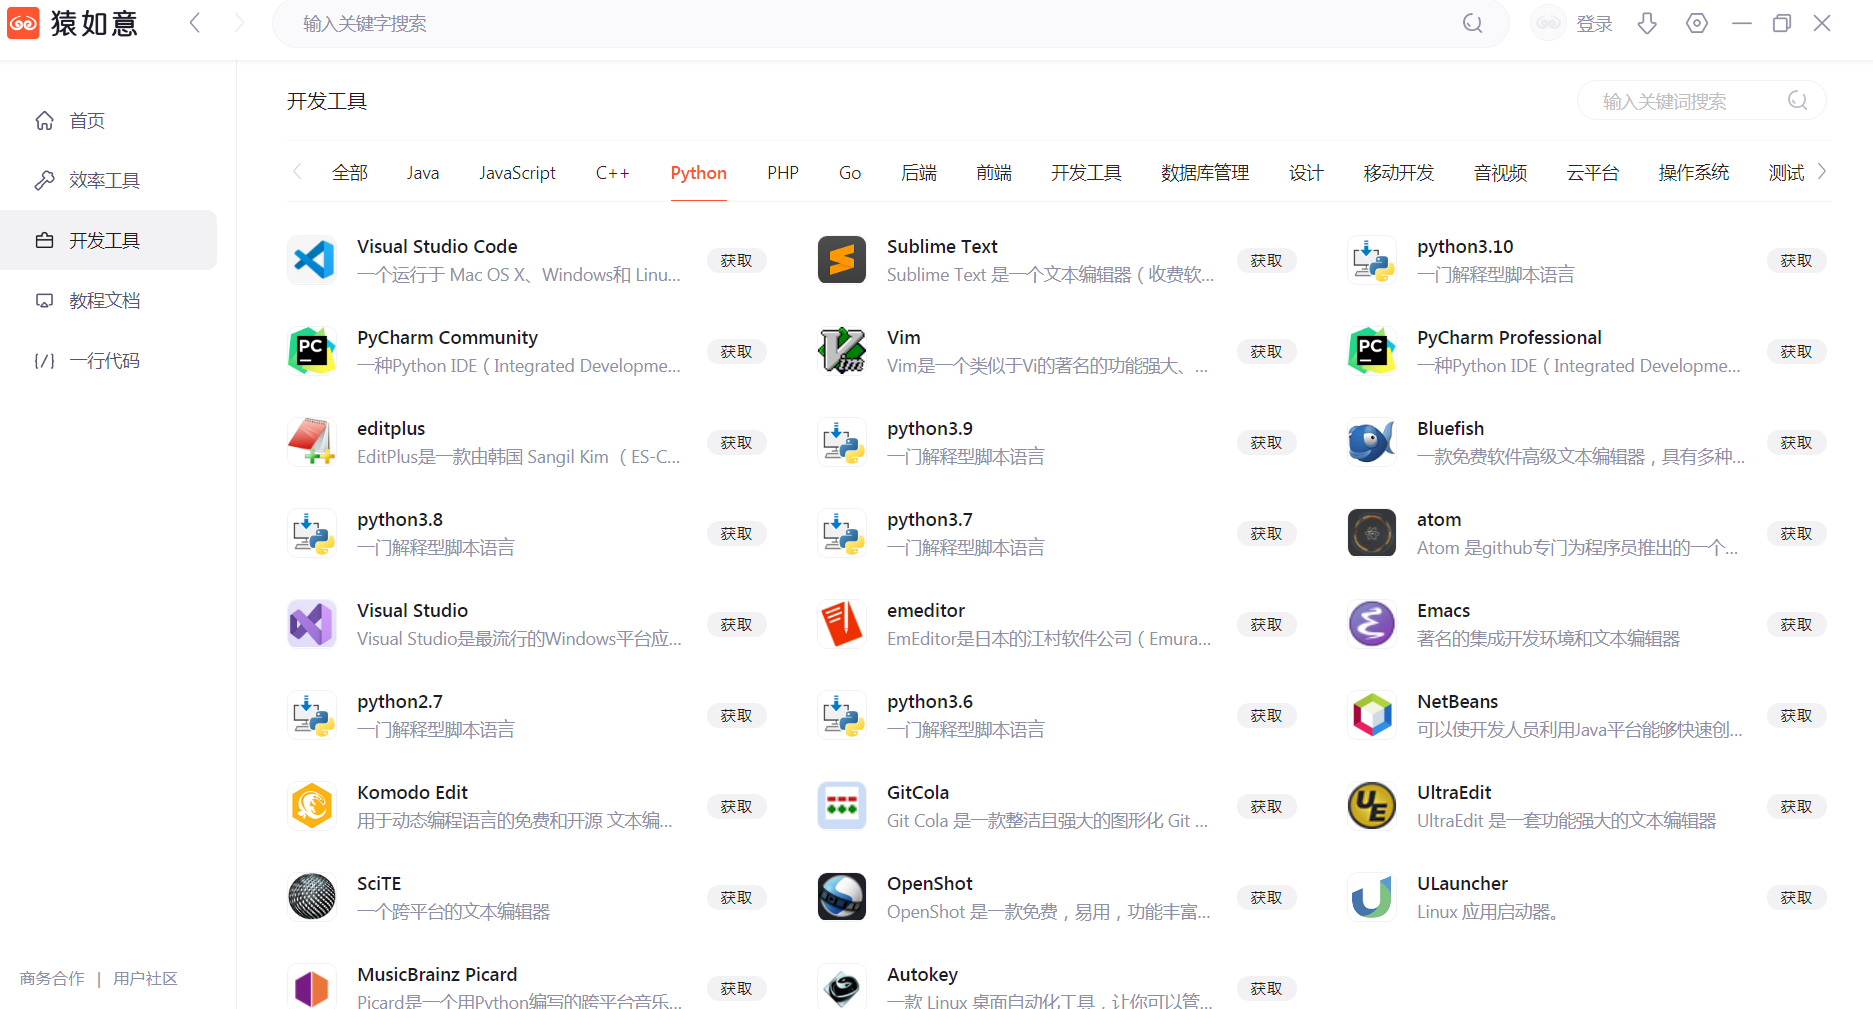This screenshot has height=1009, width=1873.
Task: Open the Emacs app icon
Action: point(1372,624)
